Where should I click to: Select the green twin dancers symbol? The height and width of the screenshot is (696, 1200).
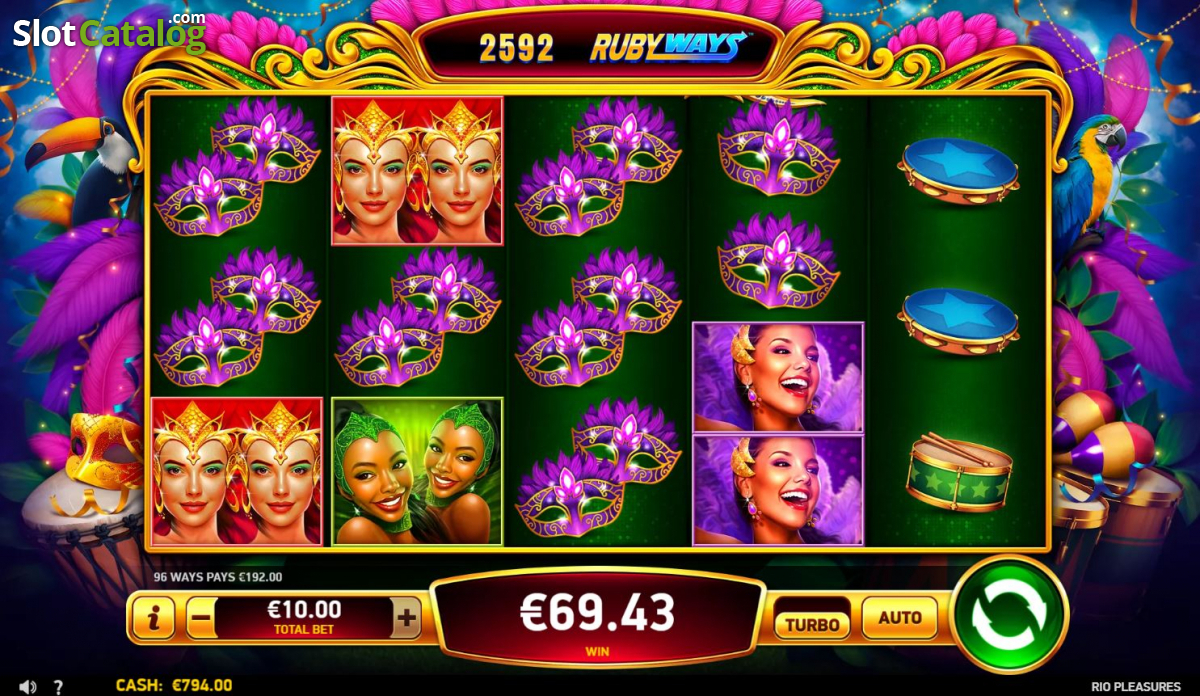point(417,472)
